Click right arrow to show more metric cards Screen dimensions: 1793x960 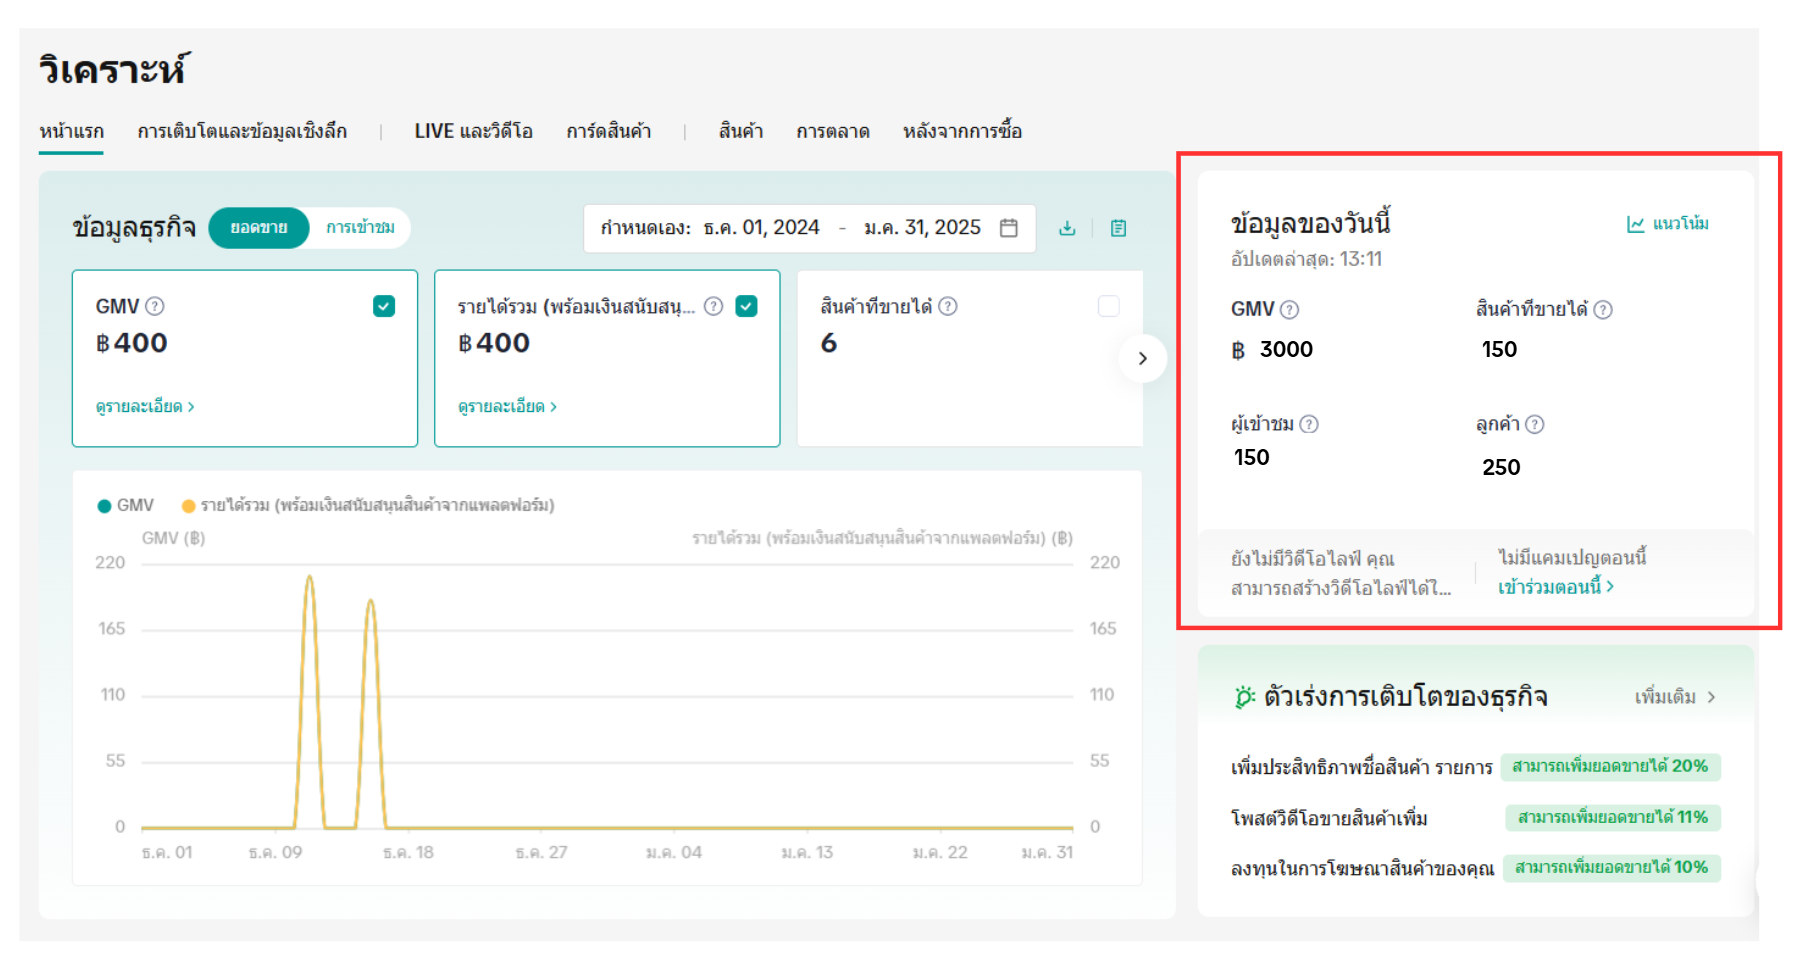tap(1142, 358)
